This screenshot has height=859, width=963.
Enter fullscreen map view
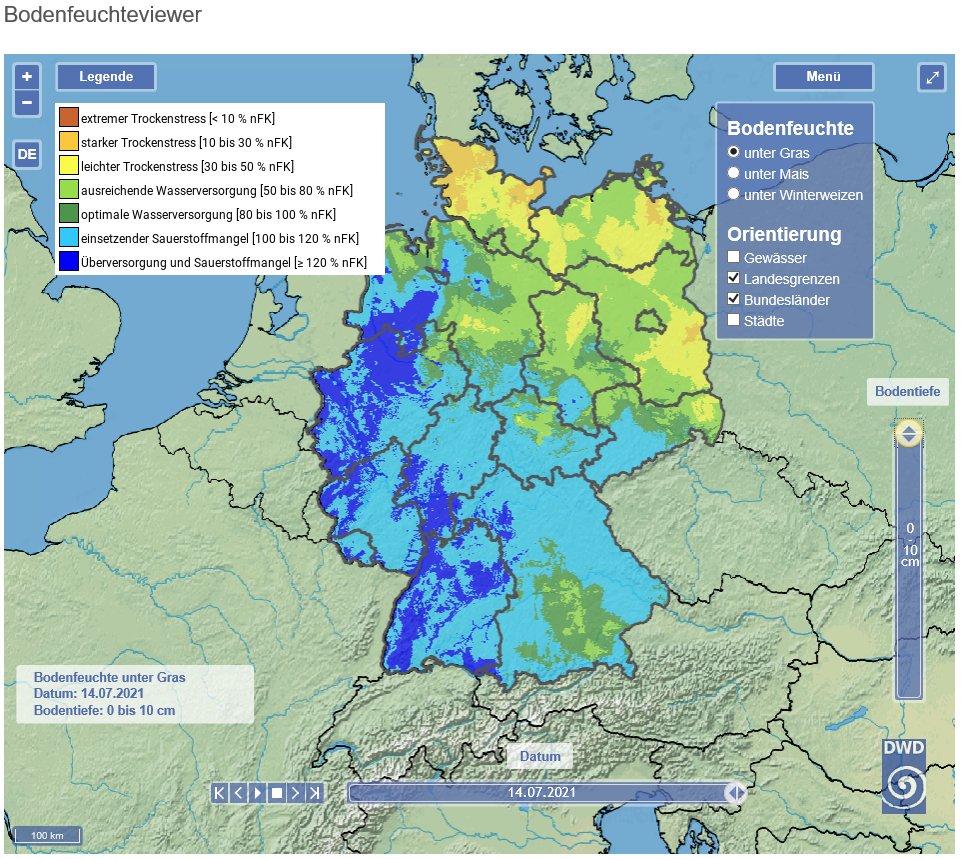point(931,76)
